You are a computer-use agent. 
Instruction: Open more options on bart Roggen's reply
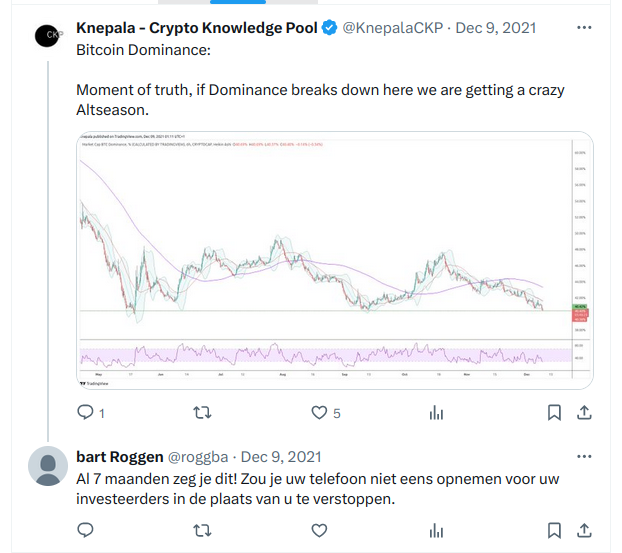tap(584, 457)
